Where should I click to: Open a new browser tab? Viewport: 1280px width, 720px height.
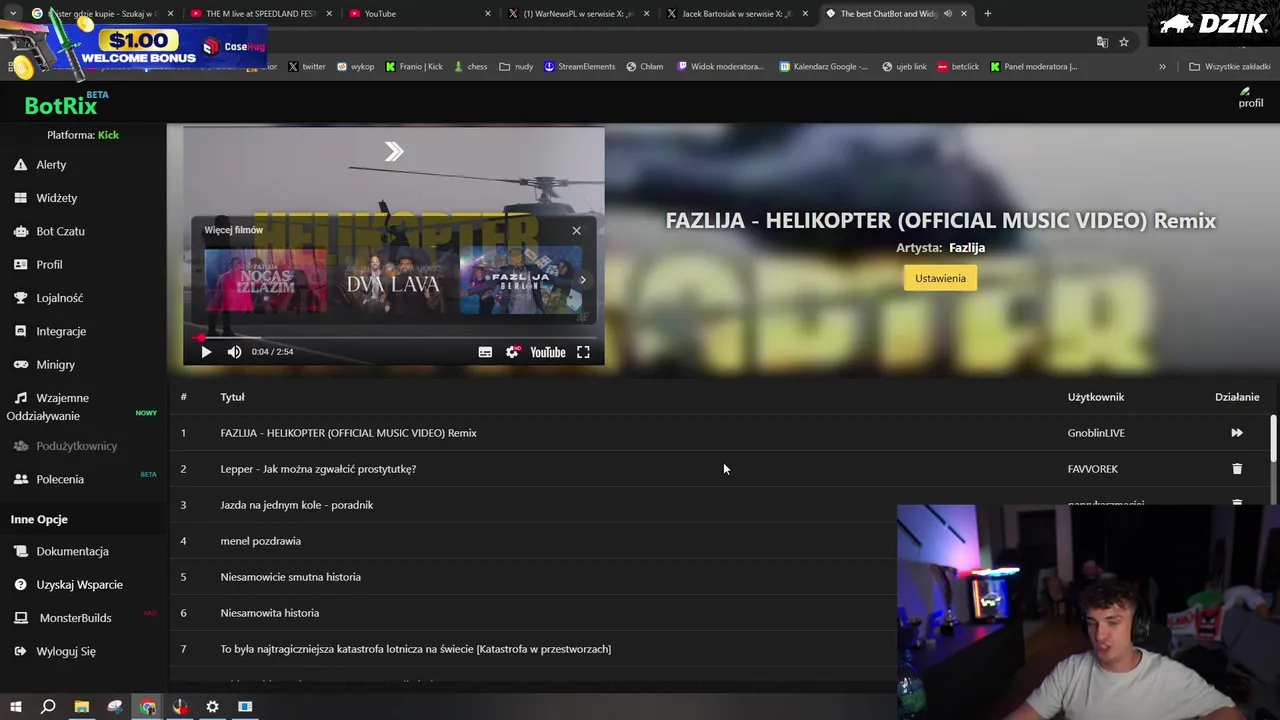click(x=987, y=14)
